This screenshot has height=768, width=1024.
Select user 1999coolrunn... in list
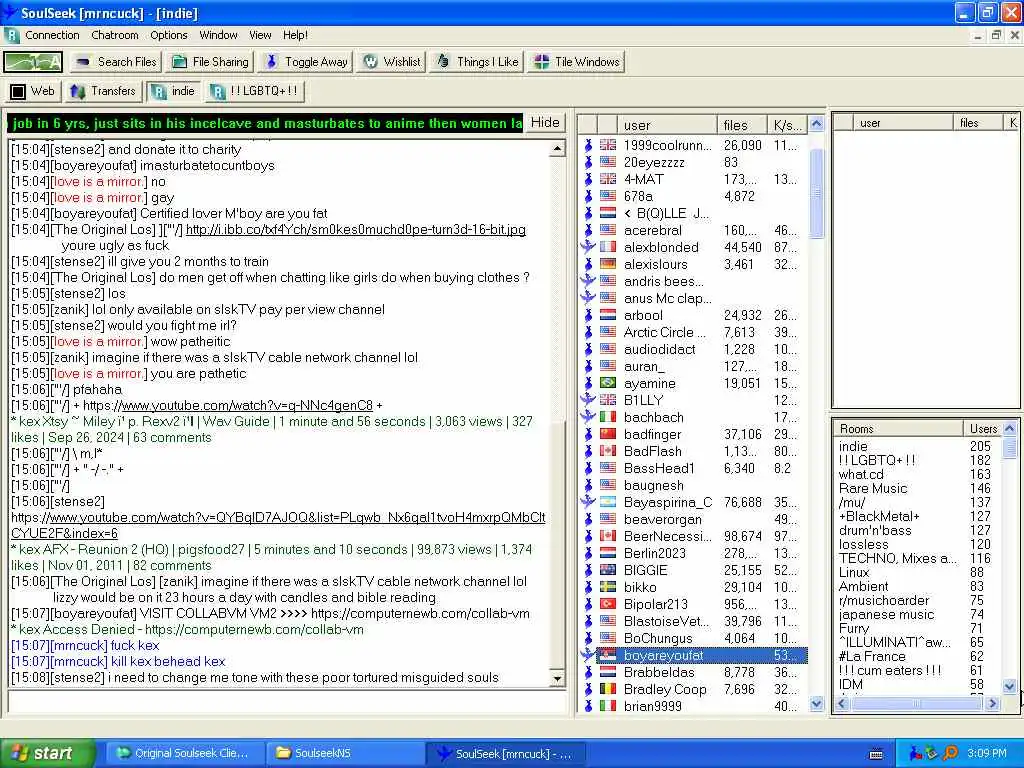693,145
